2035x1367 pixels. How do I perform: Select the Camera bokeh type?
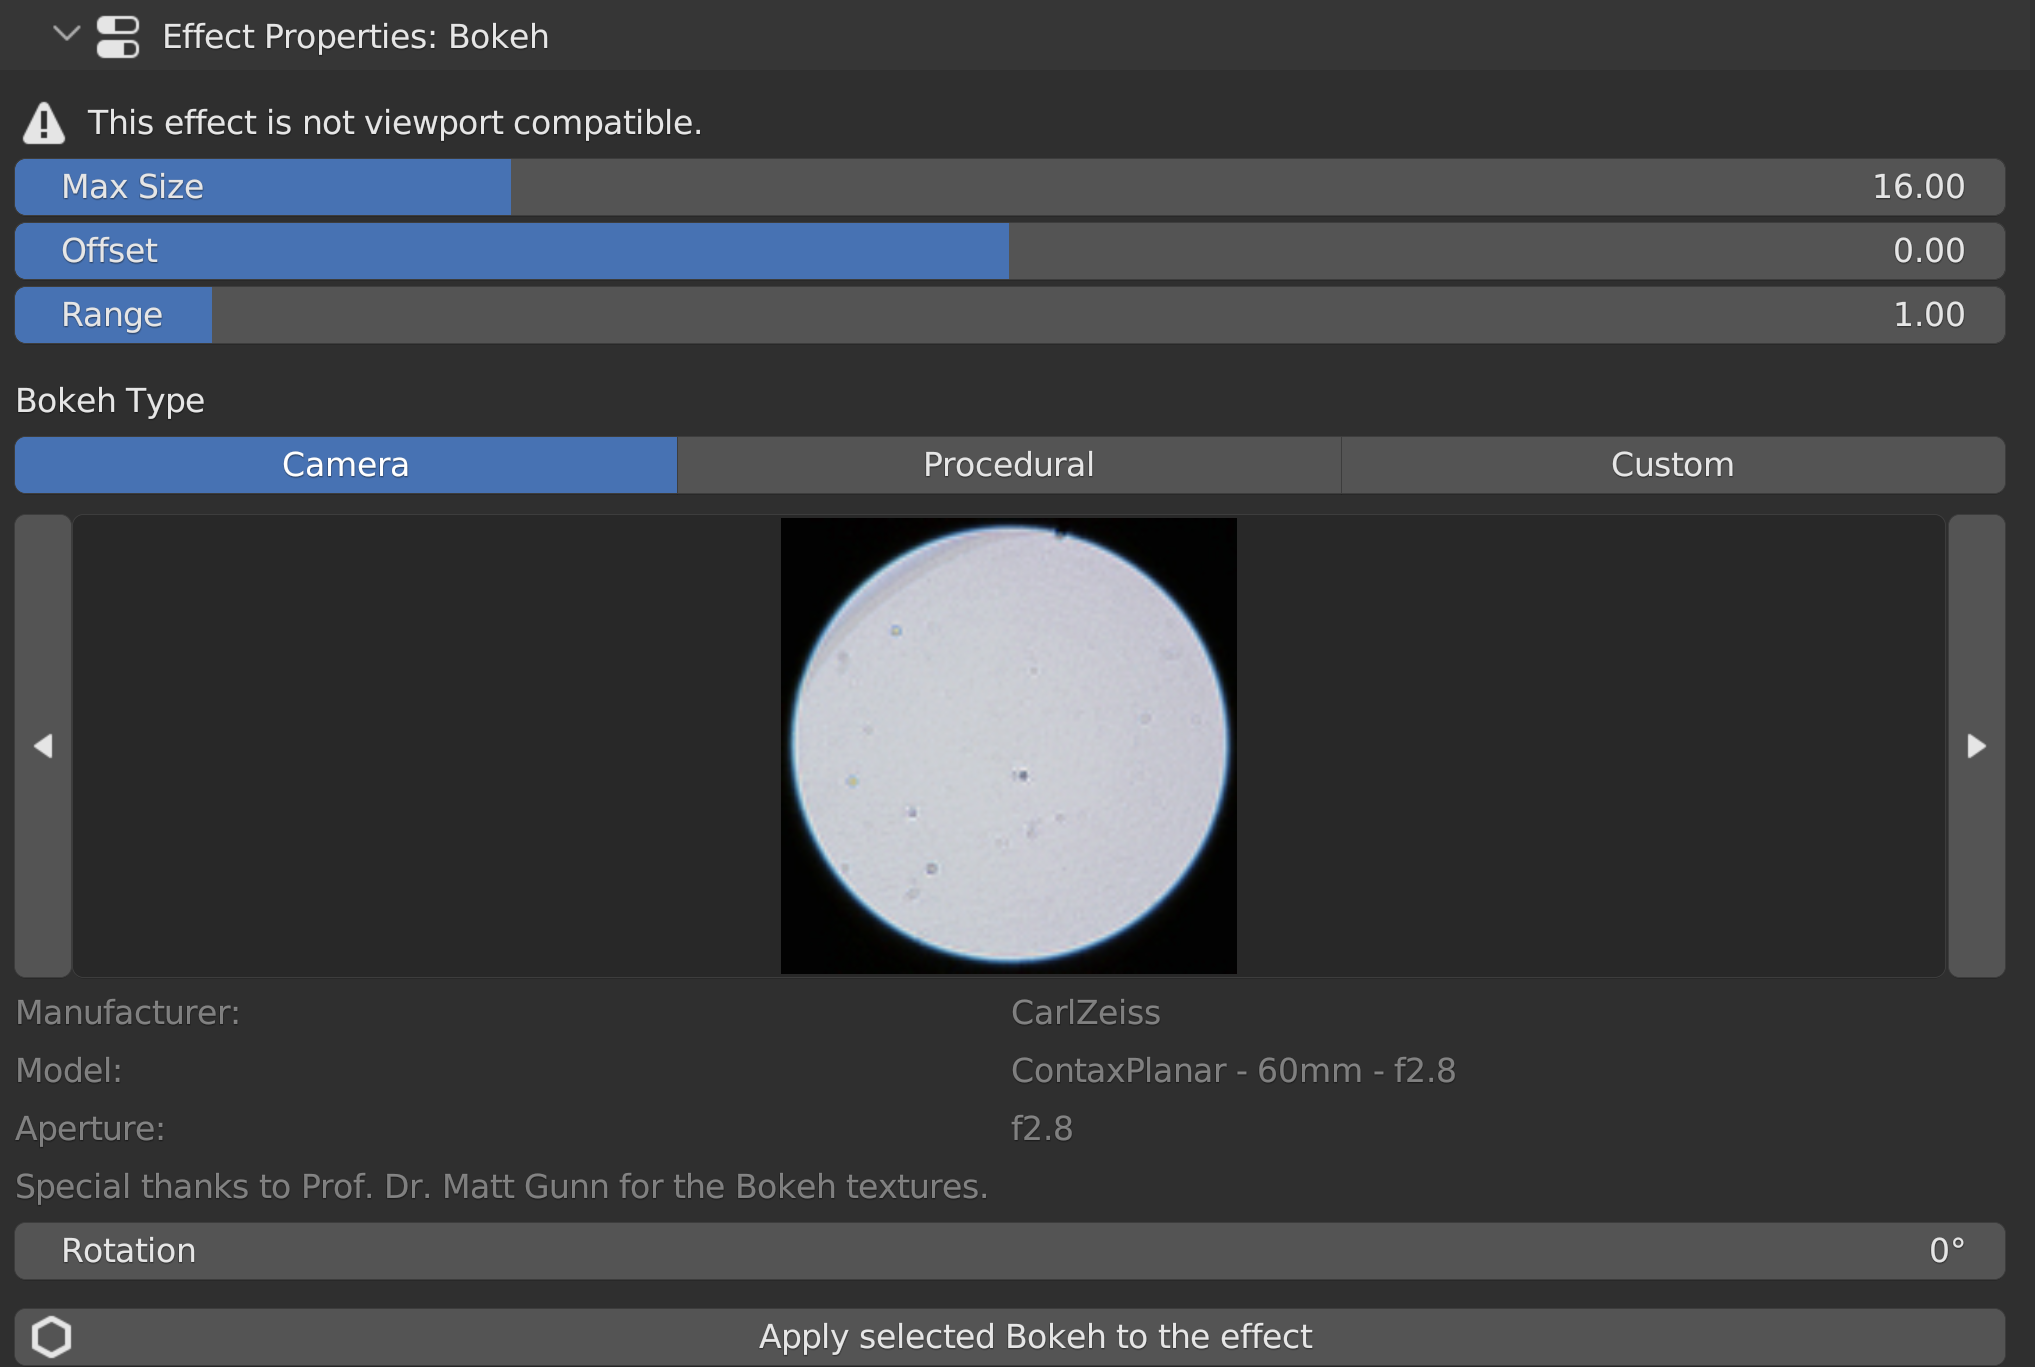point(344,464)
